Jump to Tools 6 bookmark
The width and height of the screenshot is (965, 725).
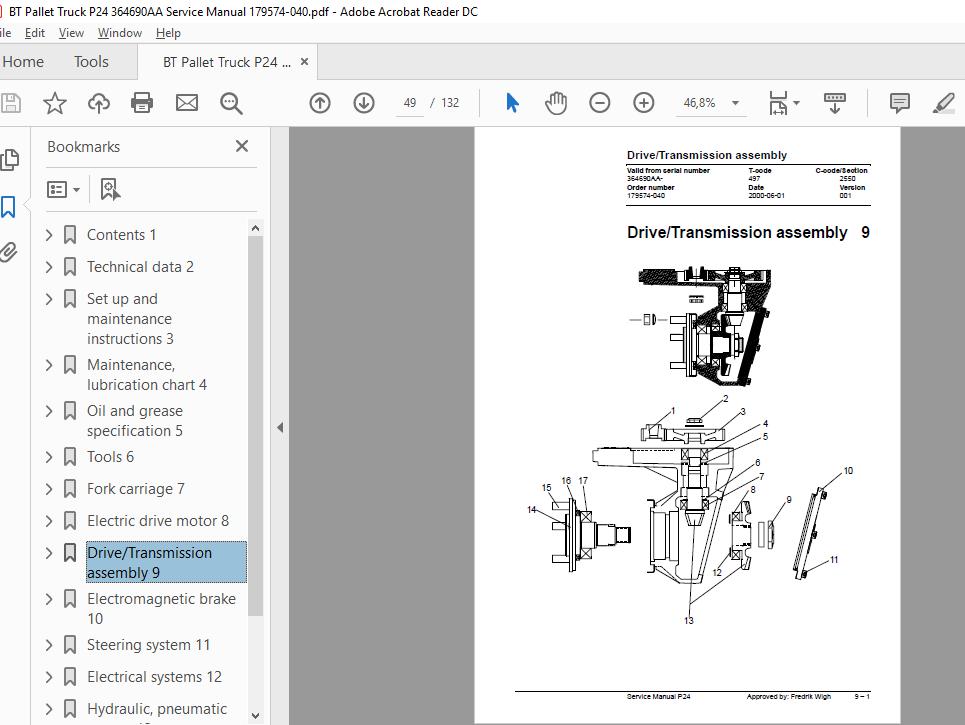click(x=110, y=457)
